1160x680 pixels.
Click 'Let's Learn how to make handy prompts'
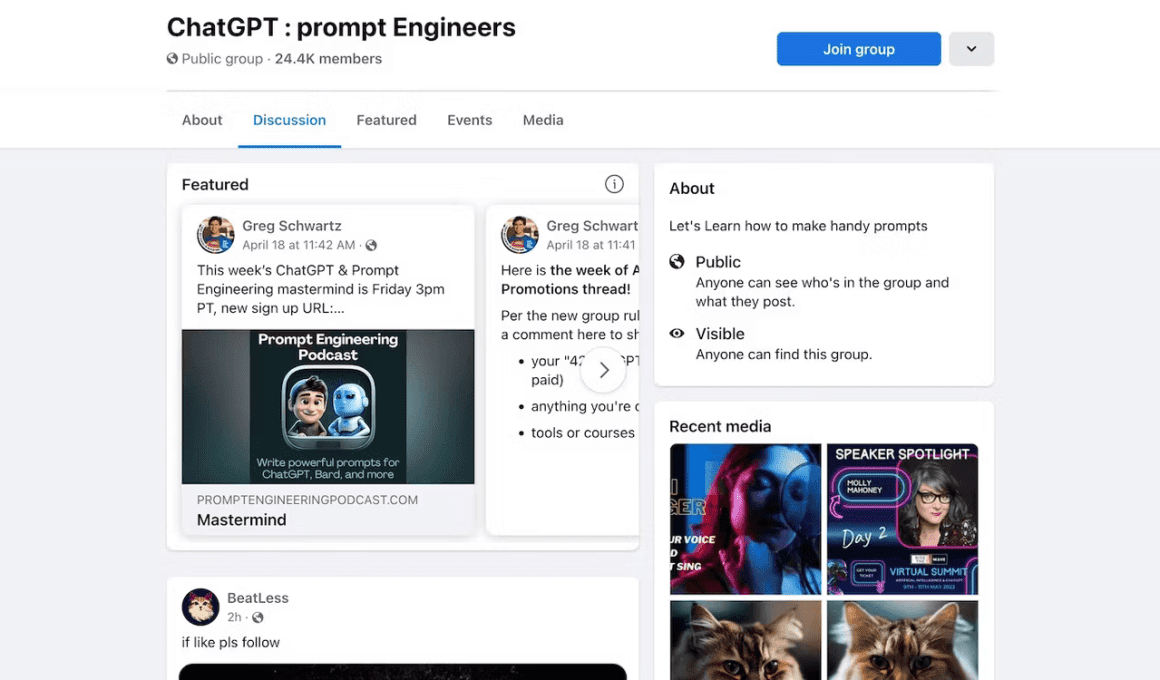coord(798,226)
